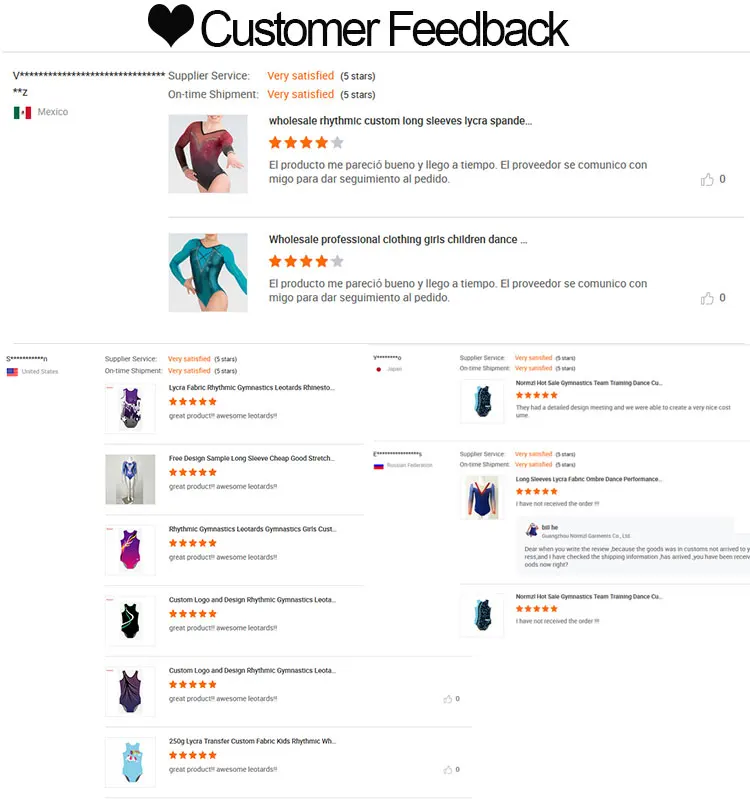Open teal long sleeve leotard thumbnail
The height and width of the screenshot is (799, 750).
click(208, 272)
